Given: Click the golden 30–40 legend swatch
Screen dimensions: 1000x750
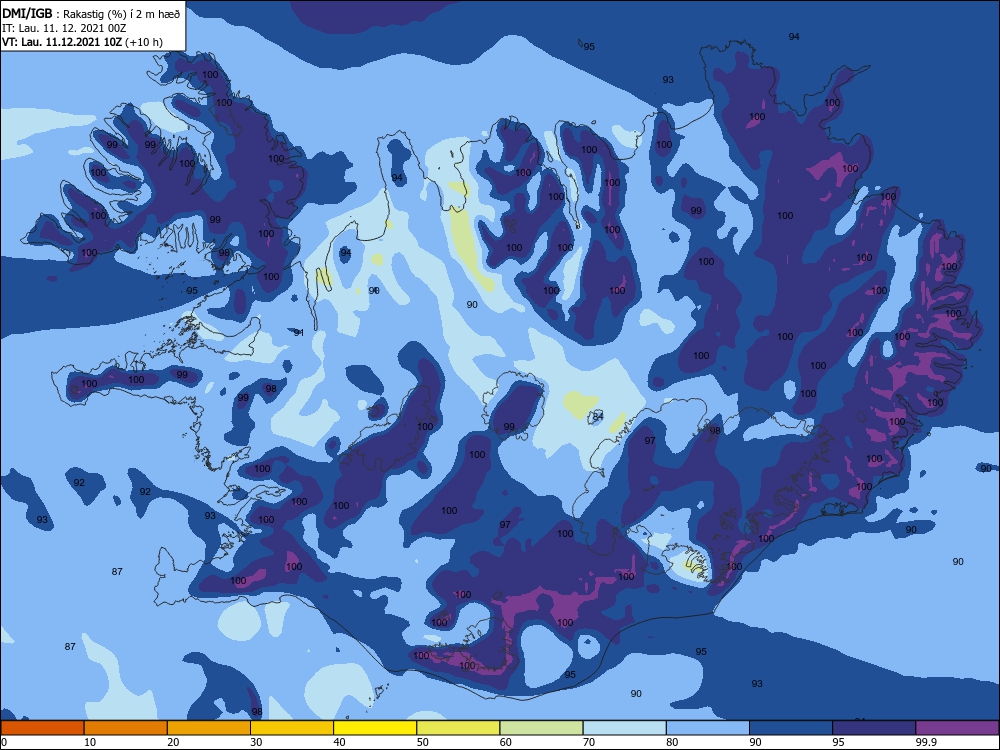Looking at the screenshot, I should pos(292,728).
